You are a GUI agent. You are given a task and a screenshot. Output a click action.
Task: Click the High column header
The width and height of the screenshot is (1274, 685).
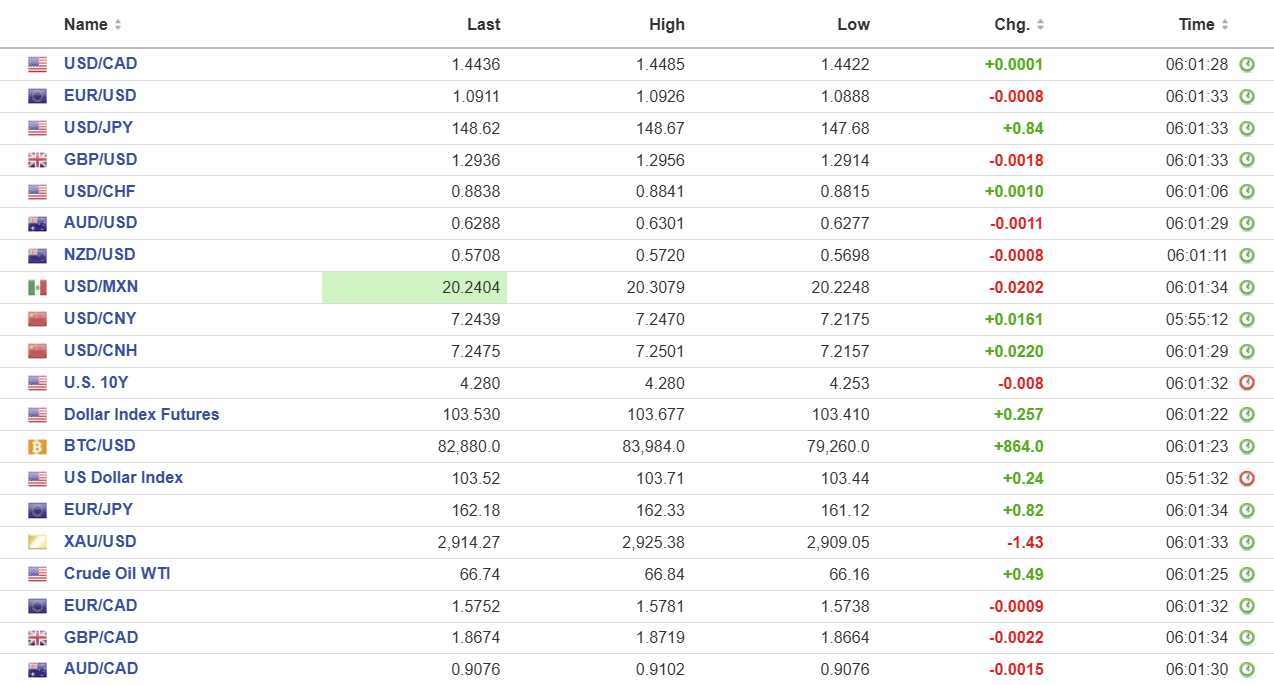click(x=667, y=24)
